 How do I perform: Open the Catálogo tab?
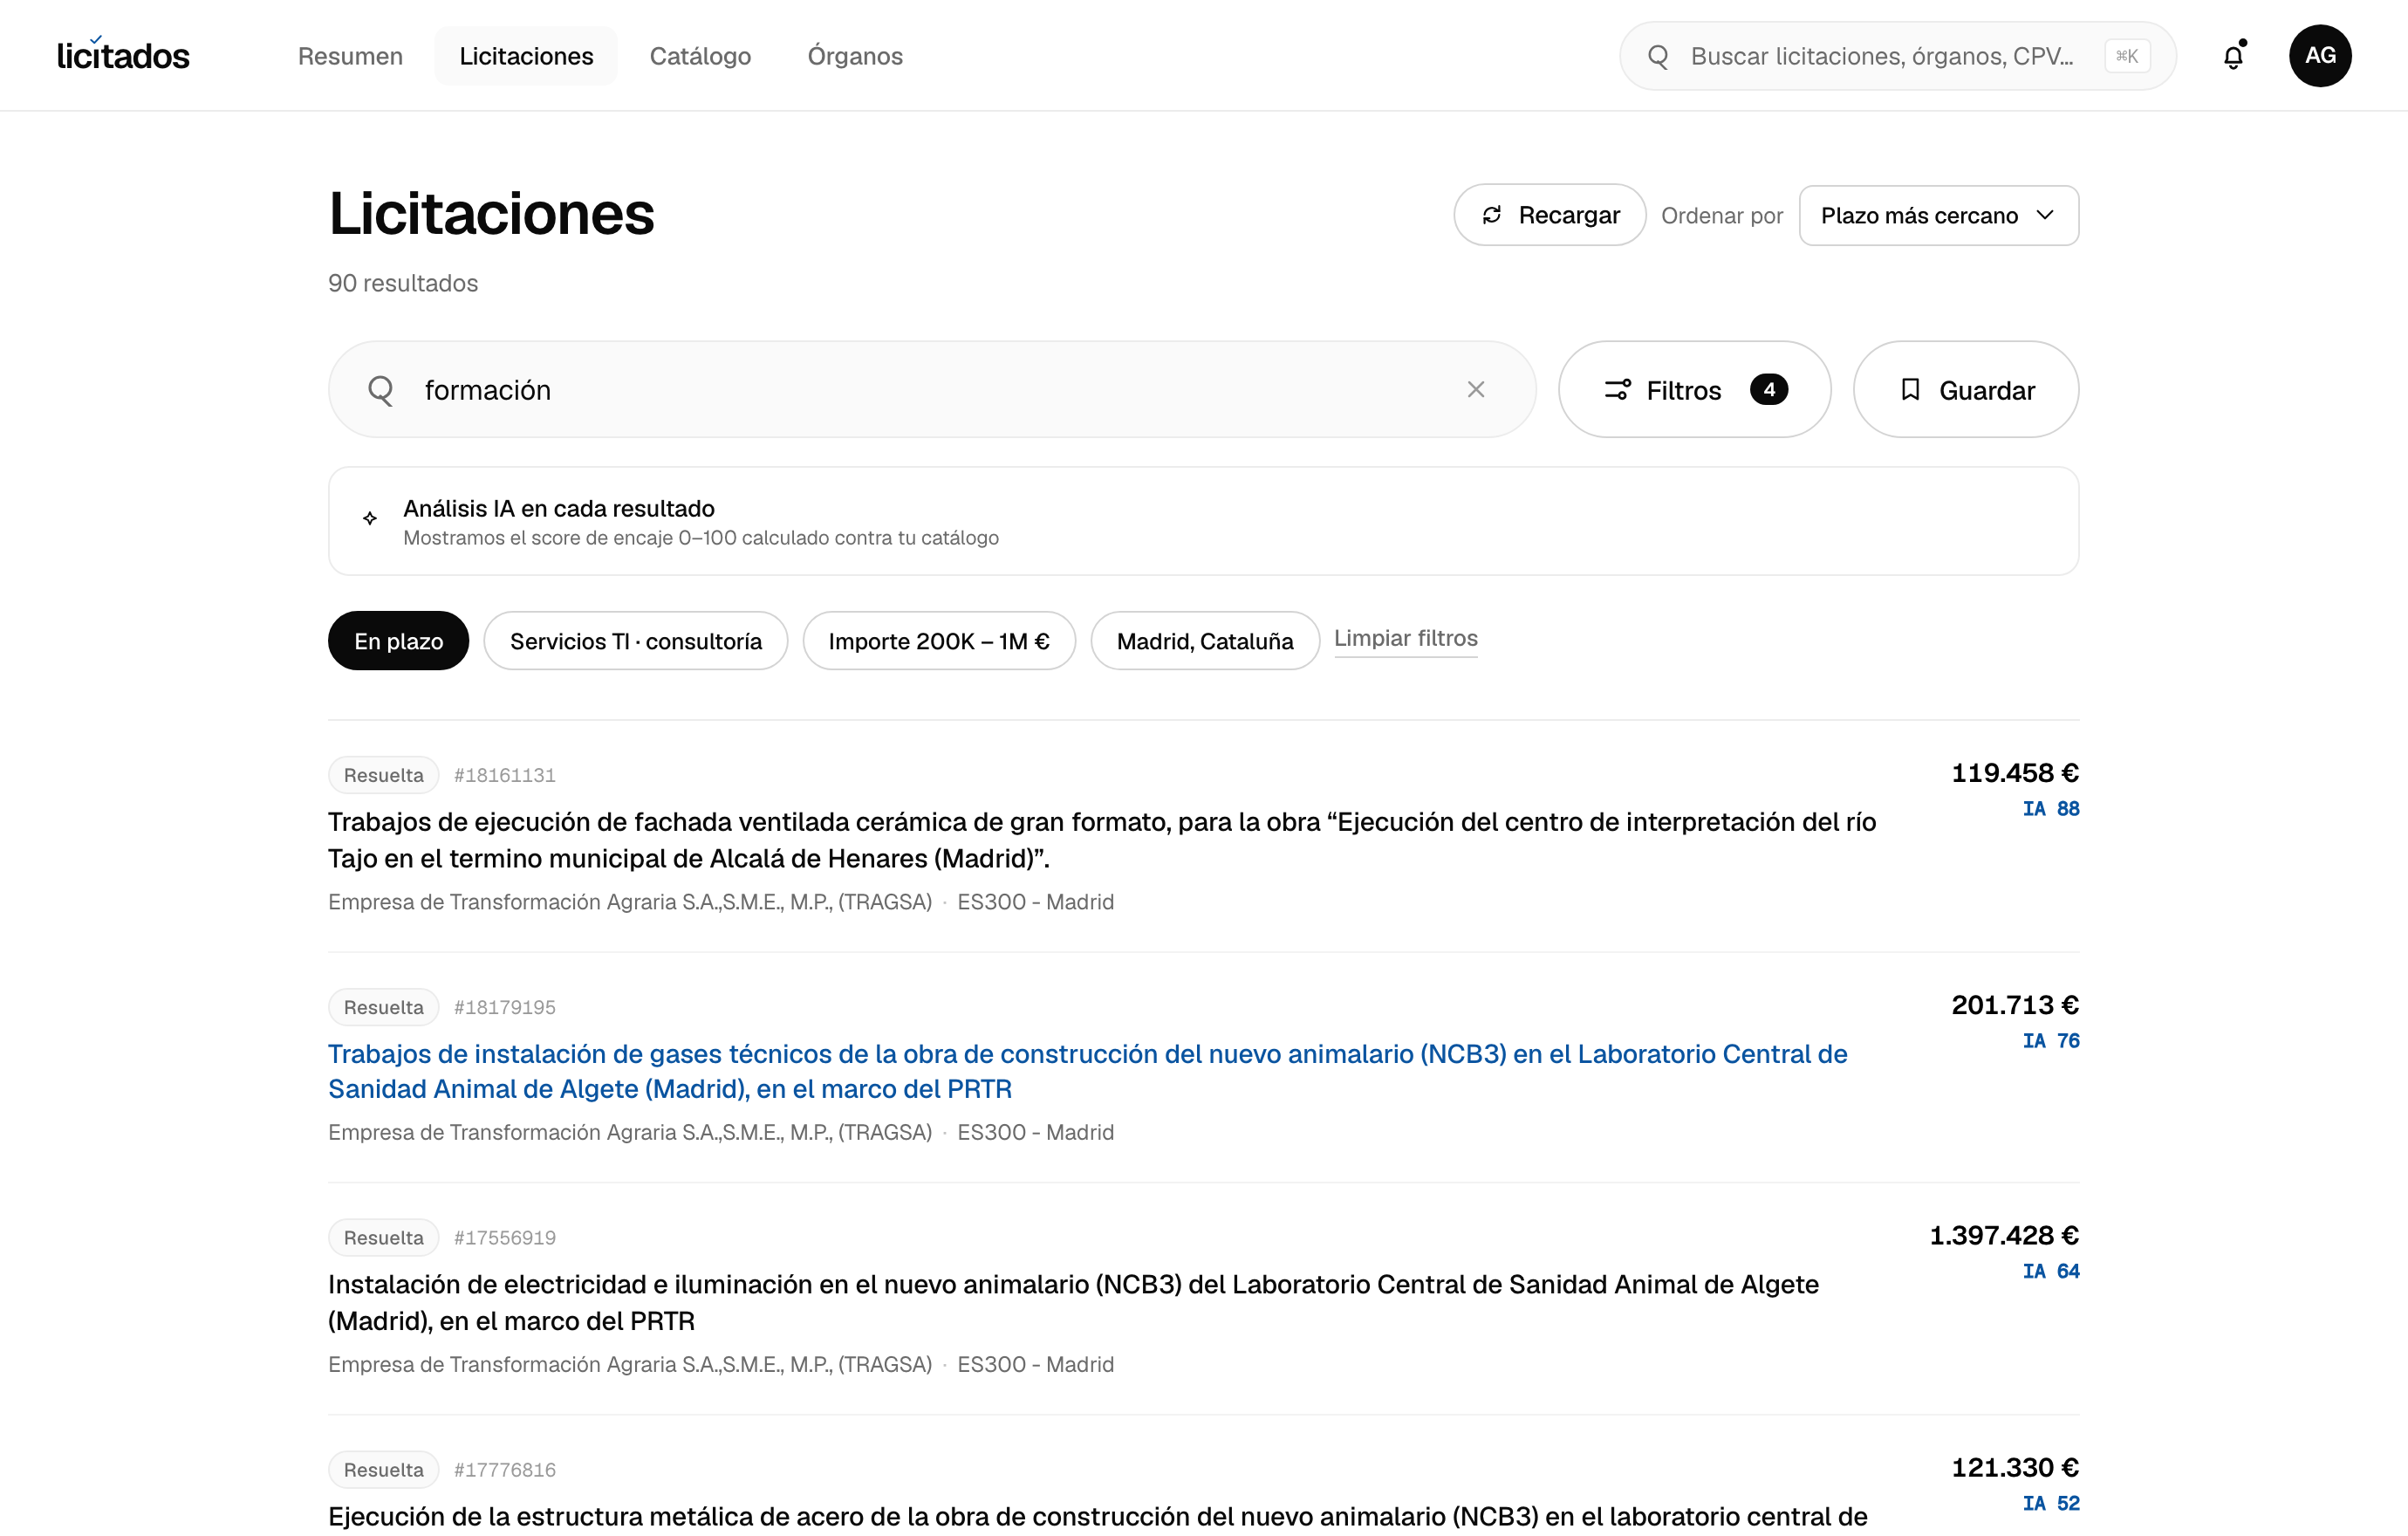(700, 56)
